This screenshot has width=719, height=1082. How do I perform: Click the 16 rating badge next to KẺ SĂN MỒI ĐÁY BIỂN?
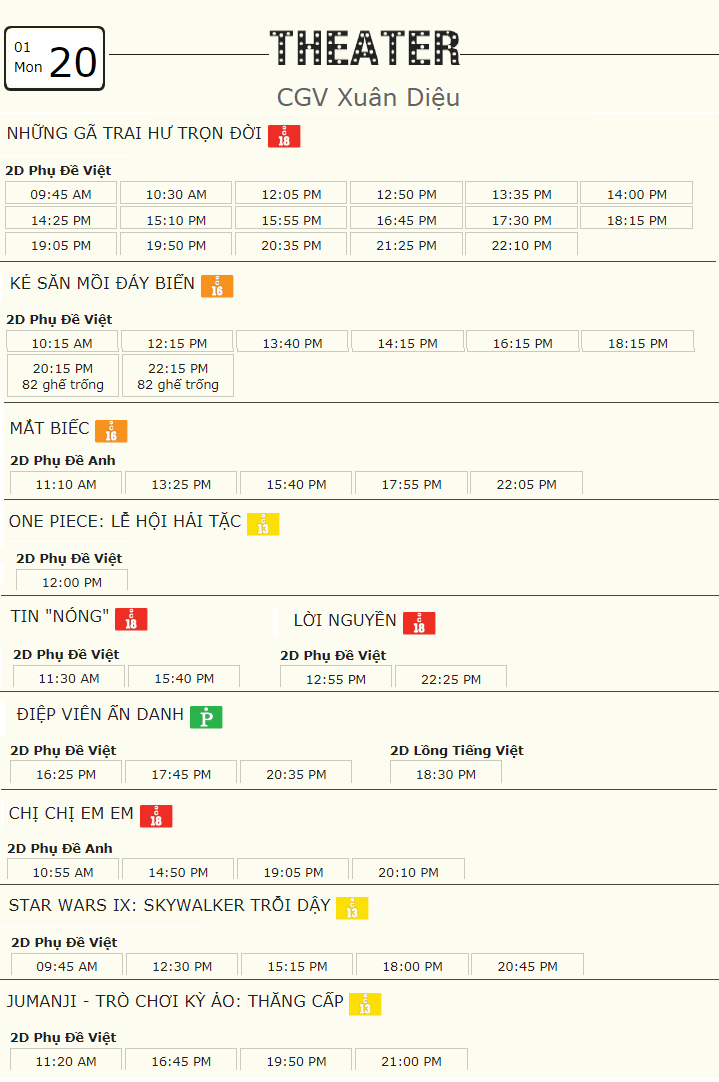[x=217, y=286]
